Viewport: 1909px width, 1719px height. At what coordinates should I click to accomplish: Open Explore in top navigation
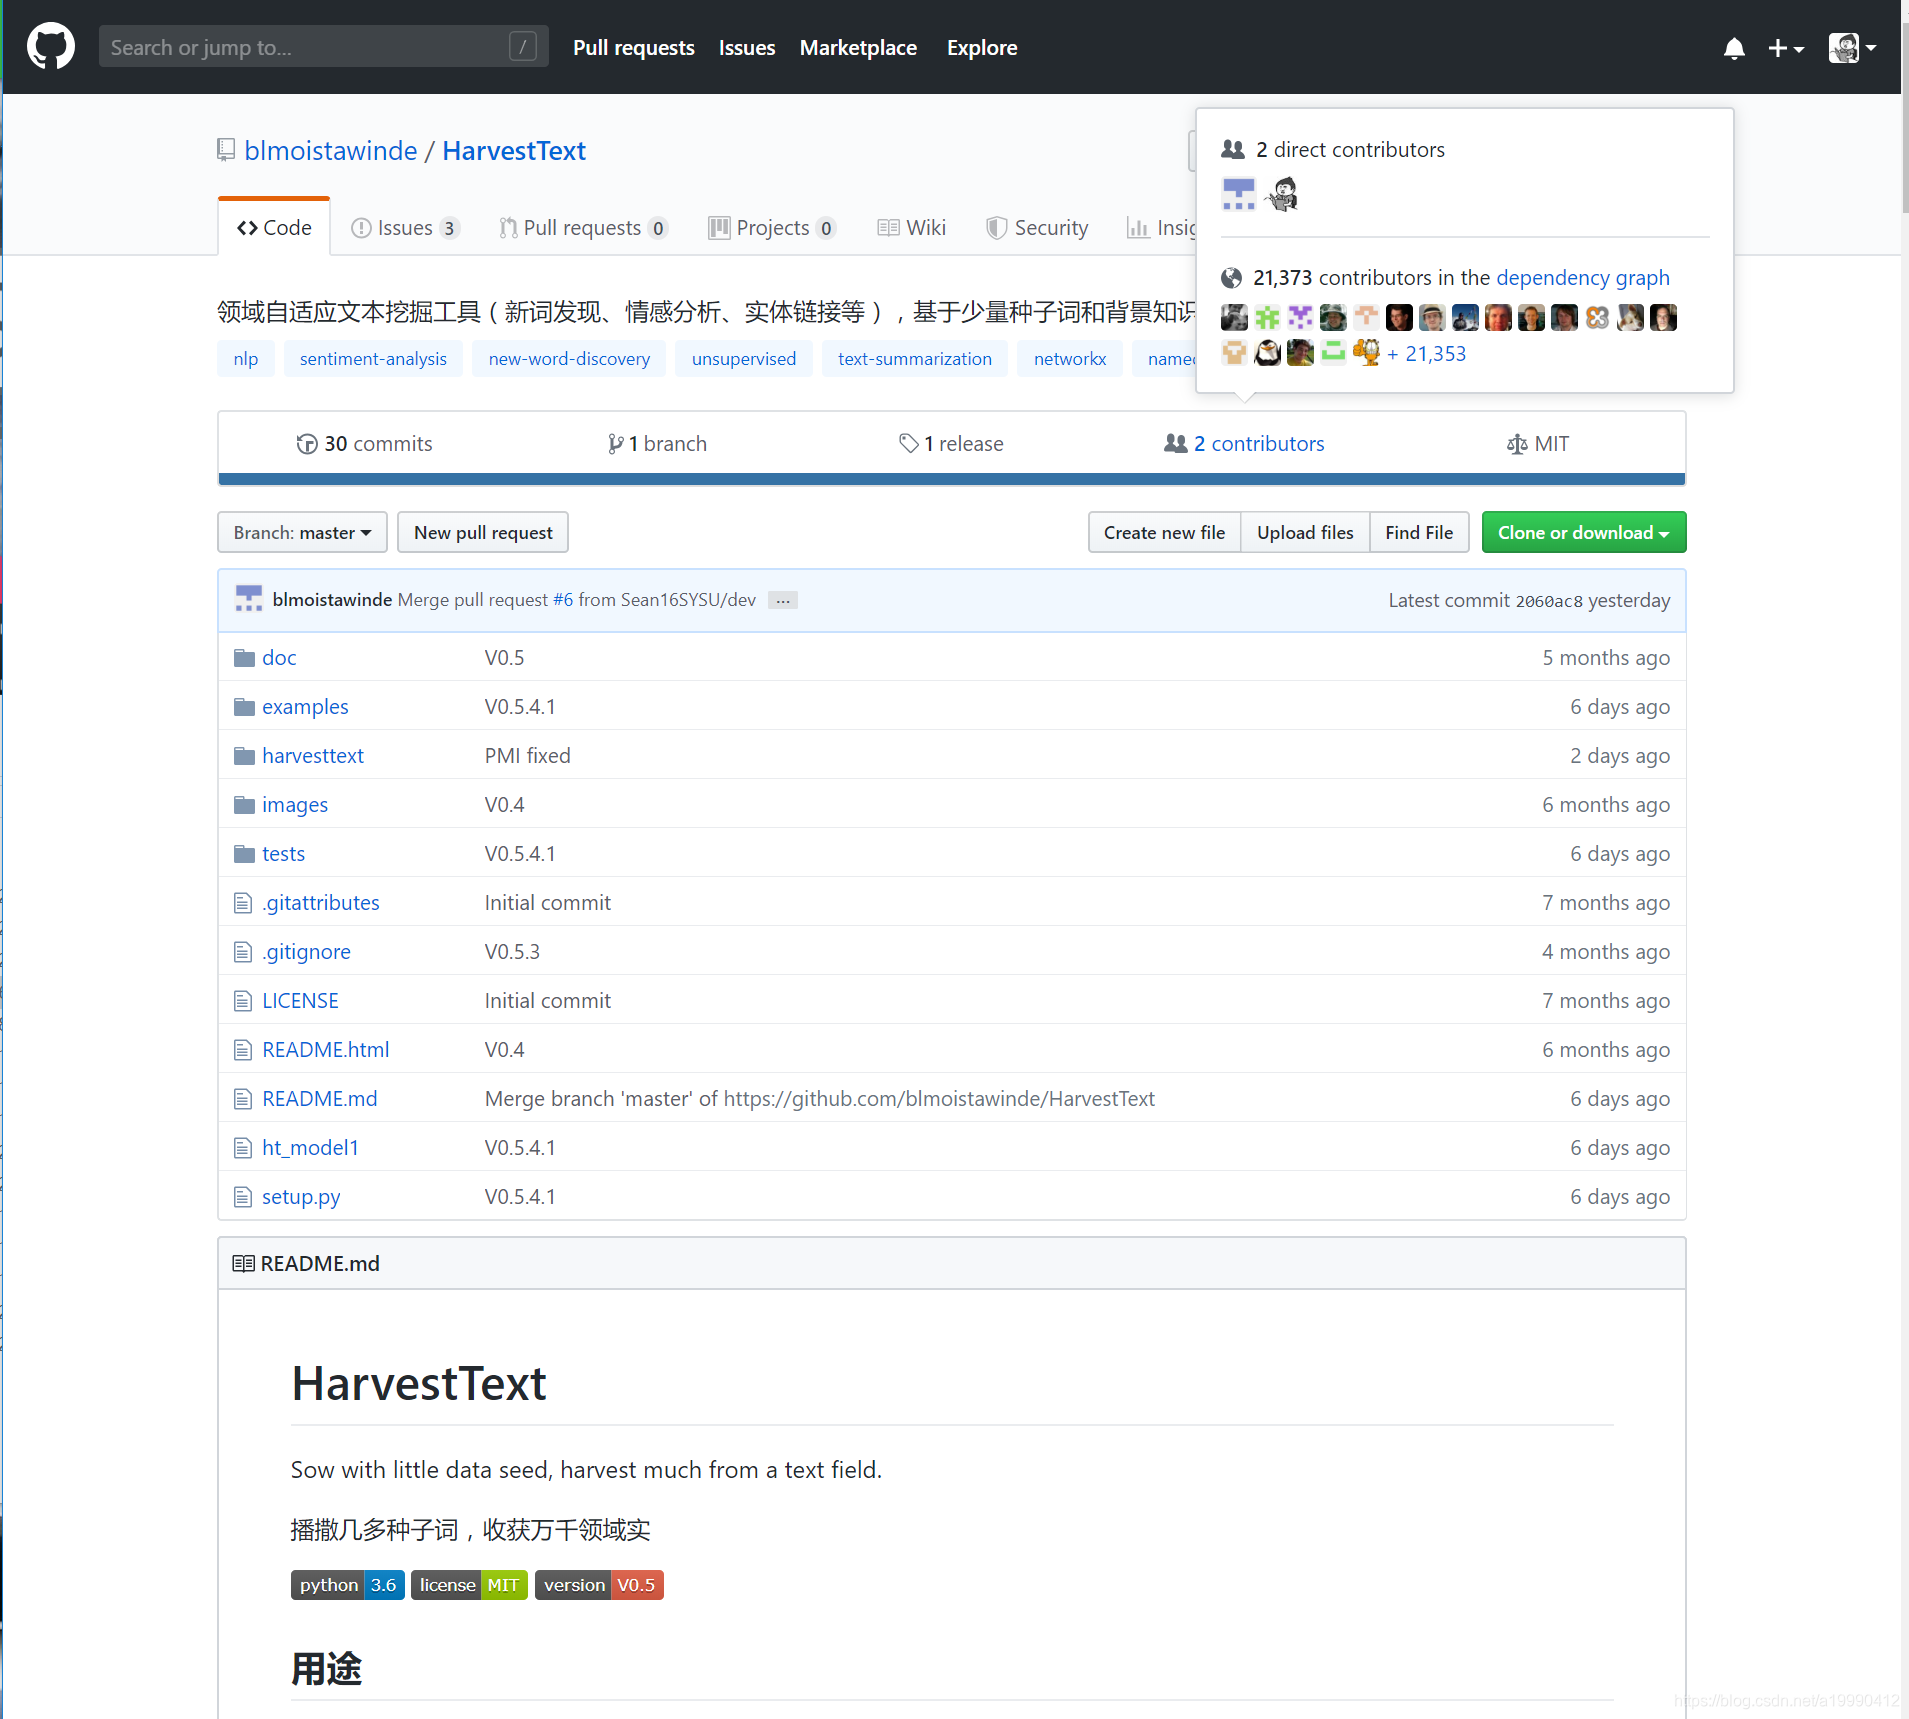(982, 47)
